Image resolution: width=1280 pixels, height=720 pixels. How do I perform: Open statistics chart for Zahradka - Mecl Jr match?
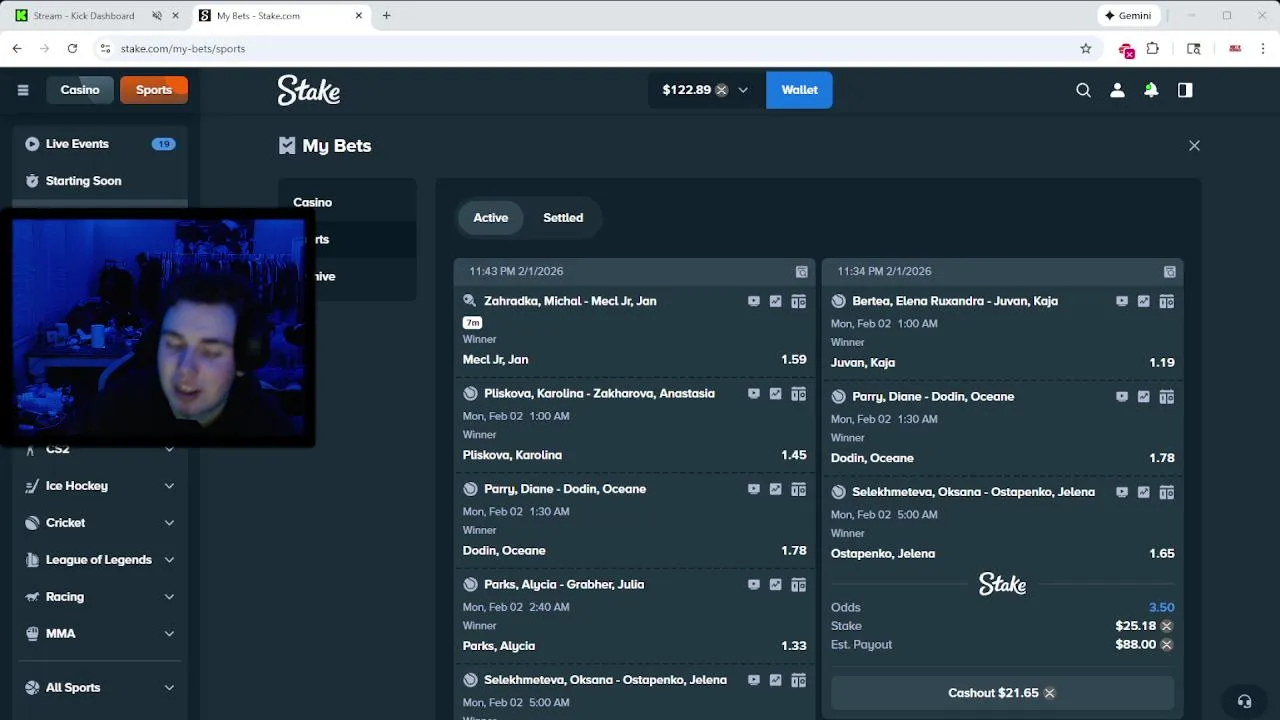point(775,301)
